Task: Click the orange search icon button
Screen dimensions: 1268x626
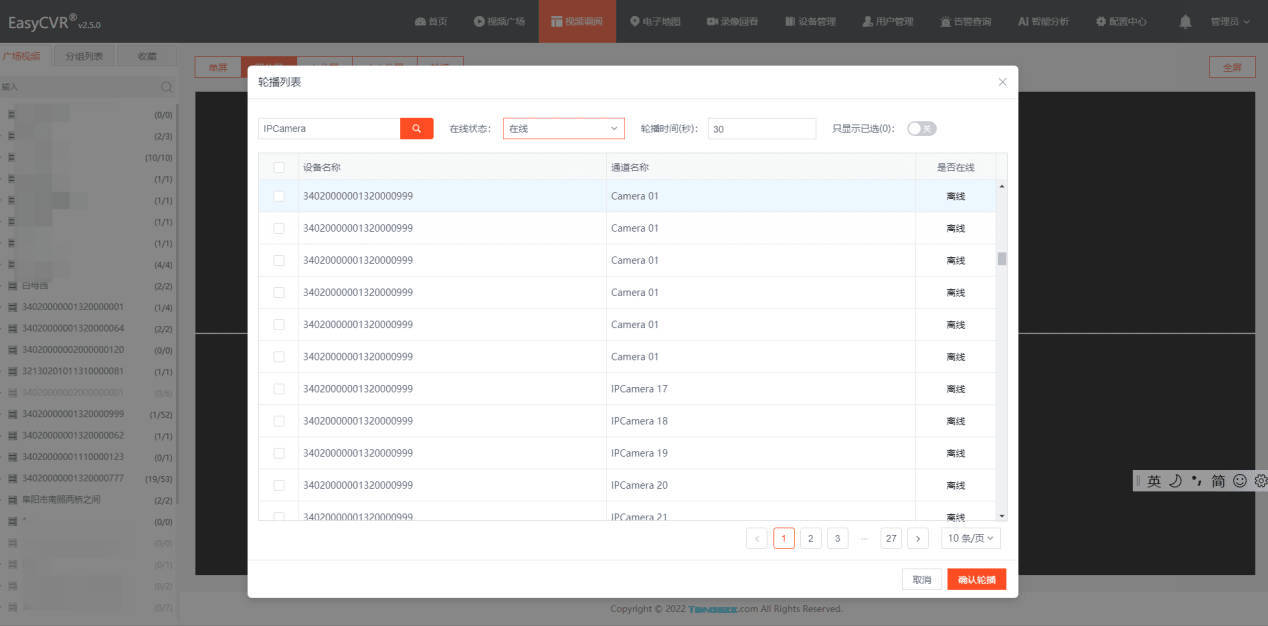Action: 416,128
